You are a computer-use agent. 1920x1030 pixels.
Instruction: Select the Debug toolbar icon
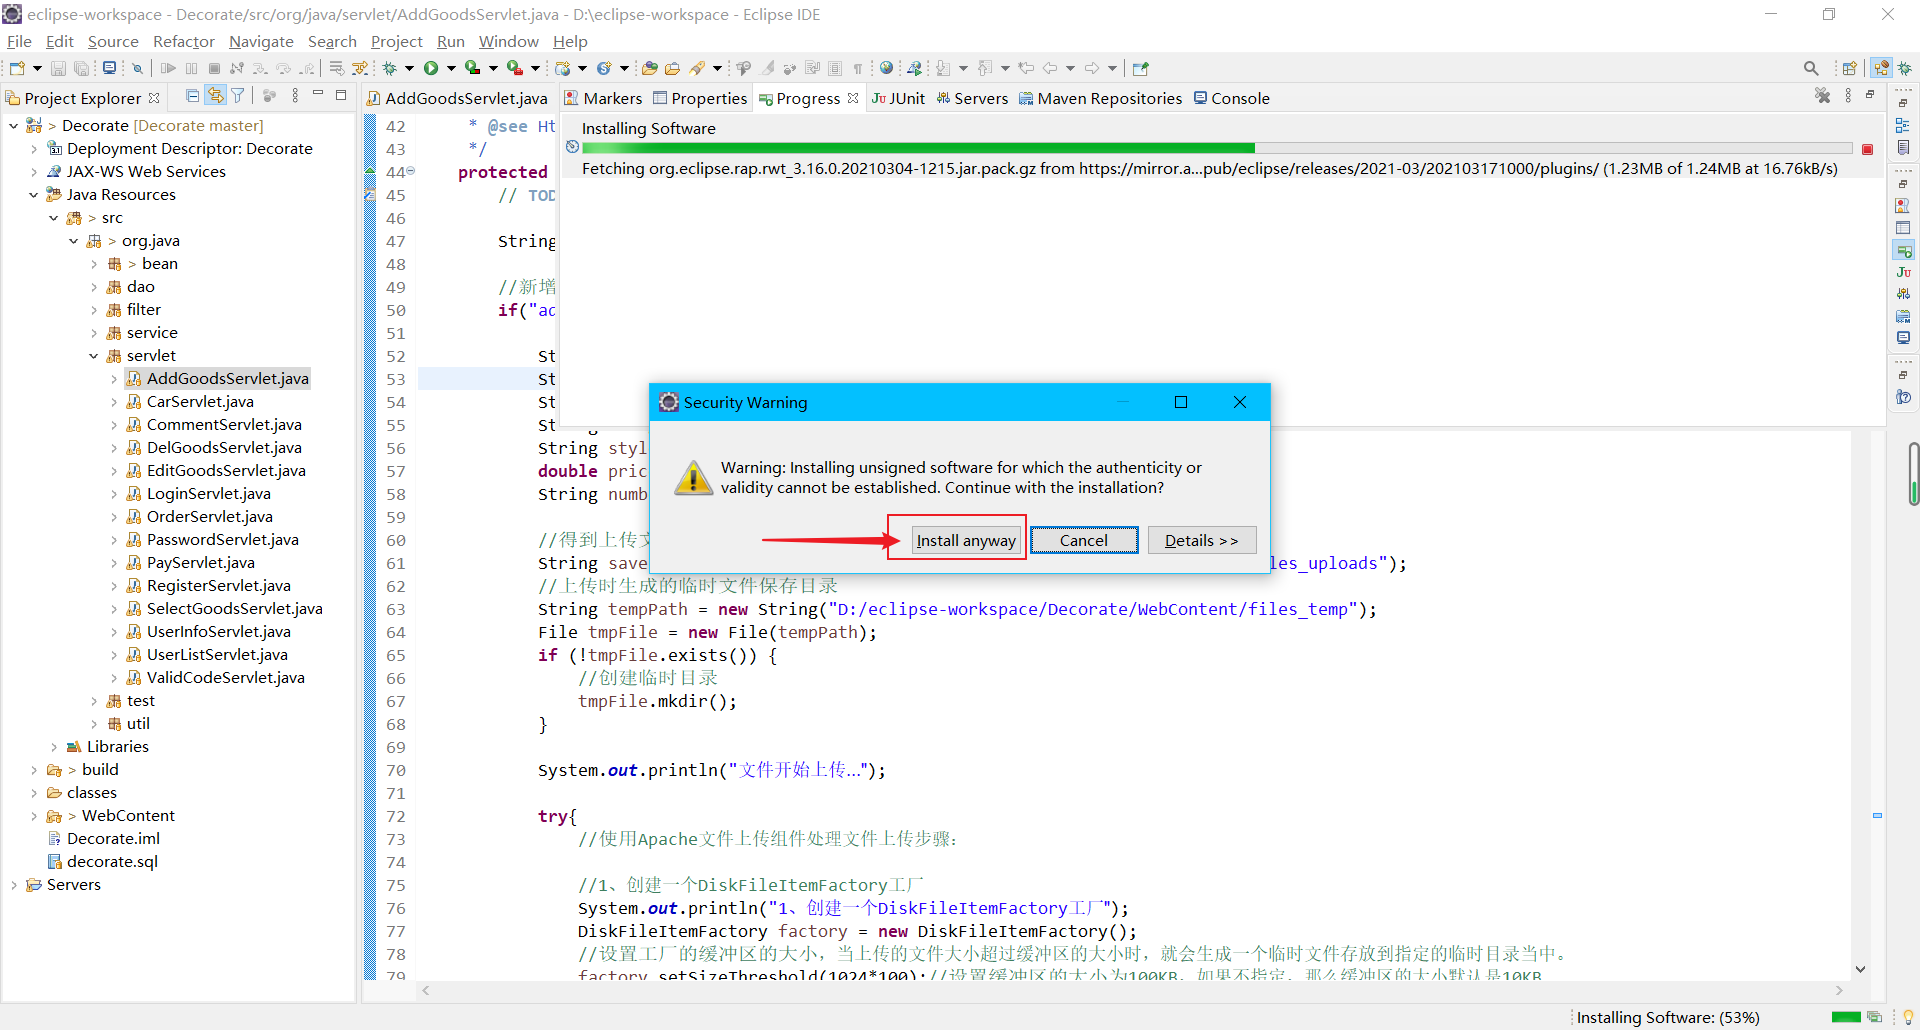click(x=391, y=68)
